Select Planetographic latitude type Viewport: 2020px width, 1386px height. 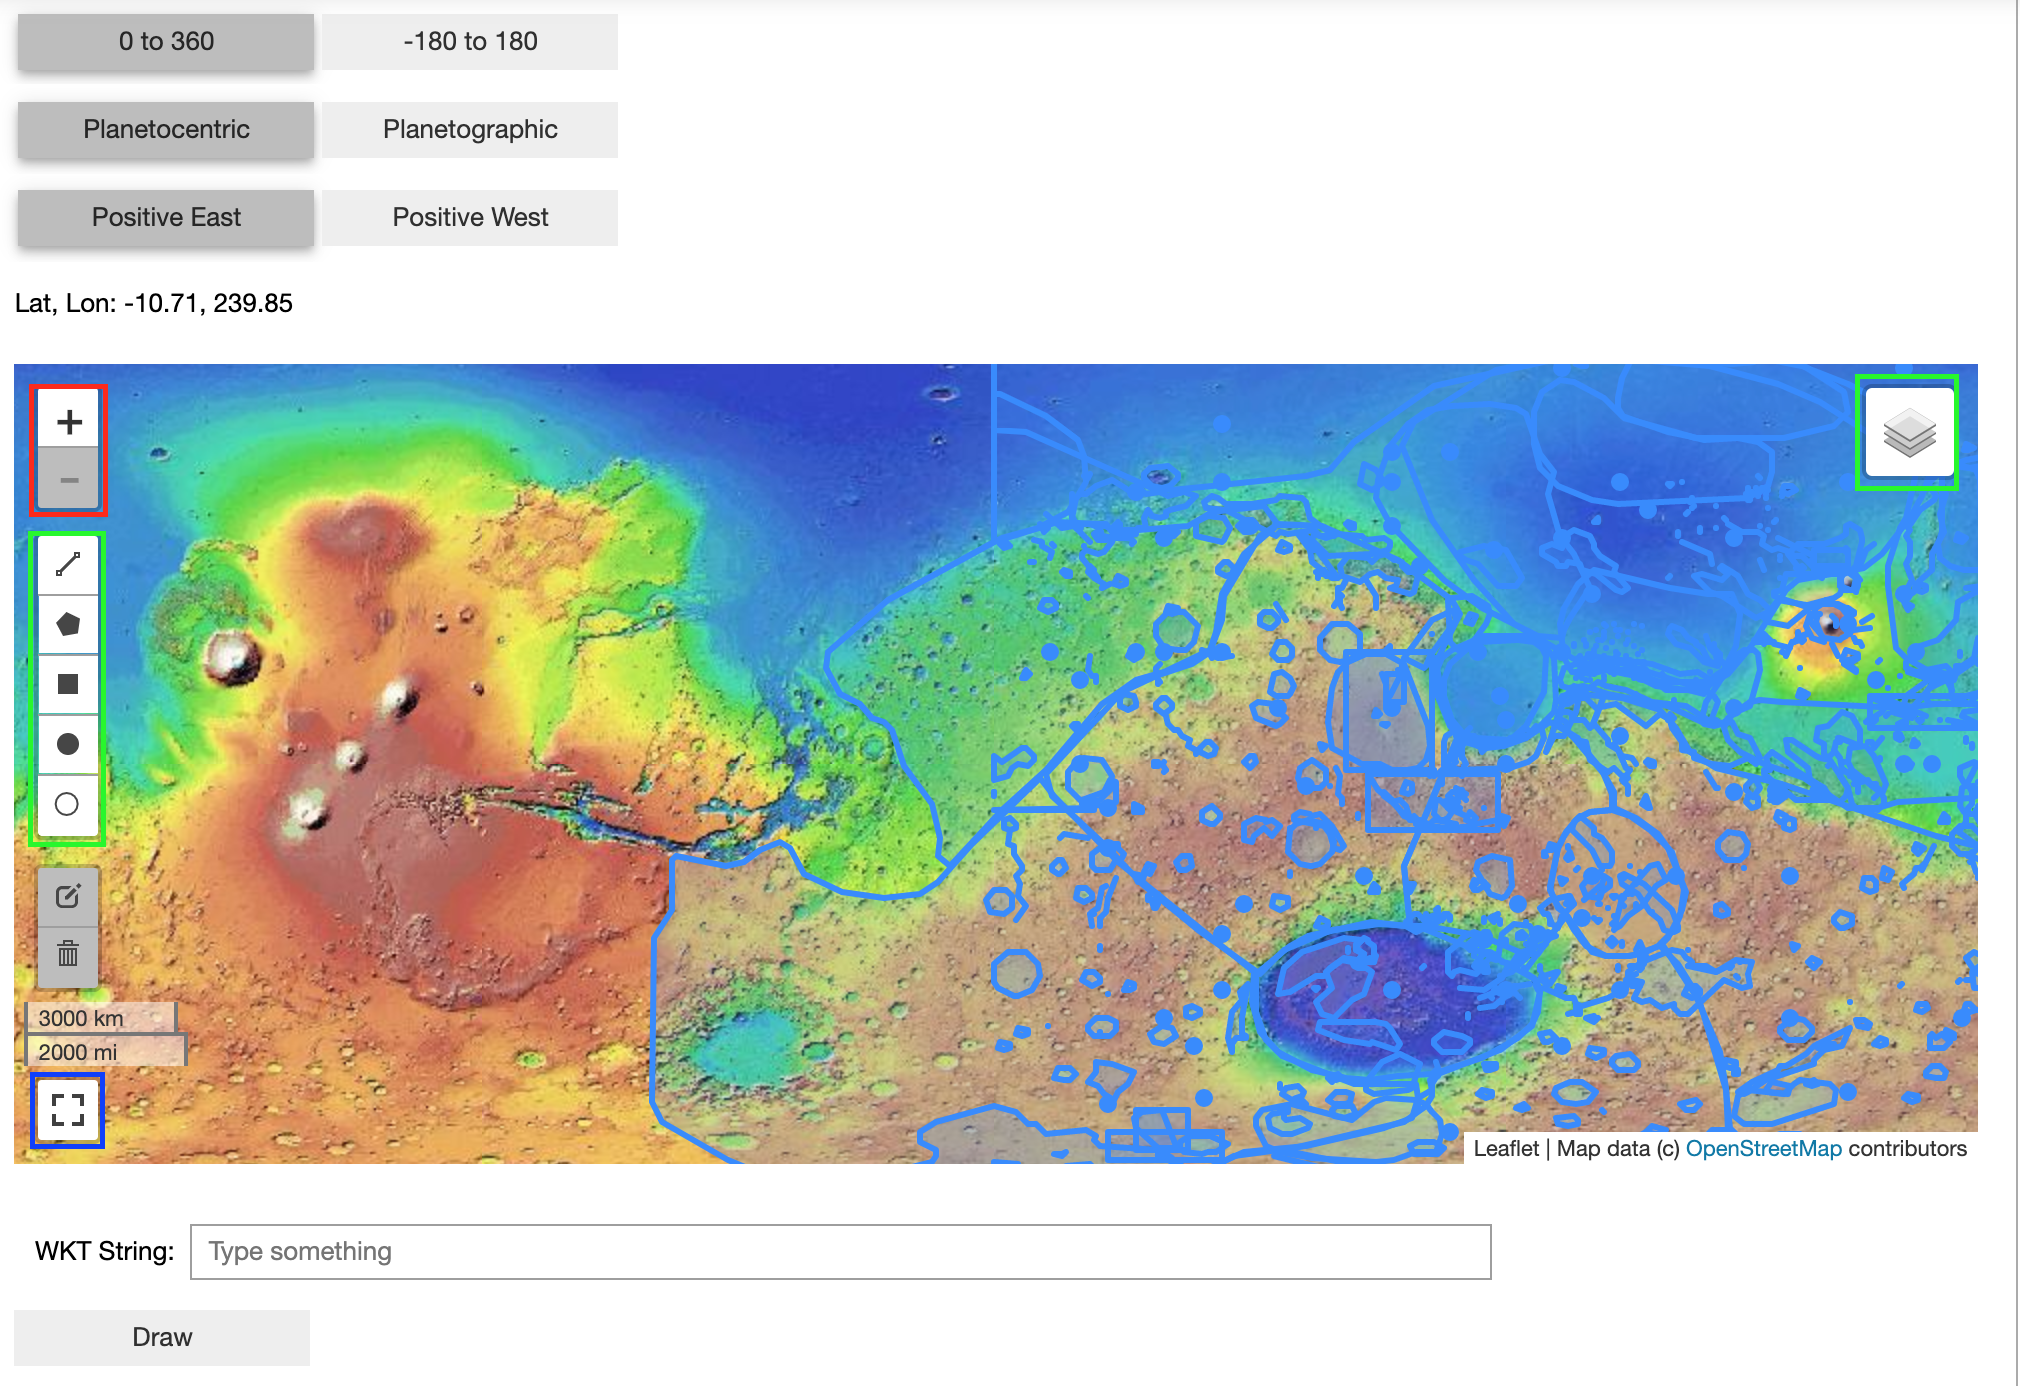pyautogui.click(x=470, y=130)
